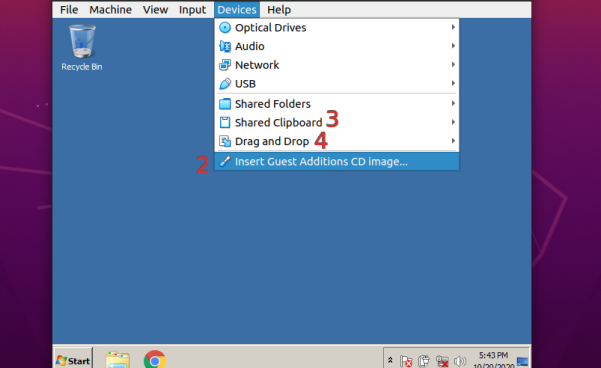601x368 pixels.
Task: Expand the Shared Clipboard submenu arrow
Action: [453, 122]
